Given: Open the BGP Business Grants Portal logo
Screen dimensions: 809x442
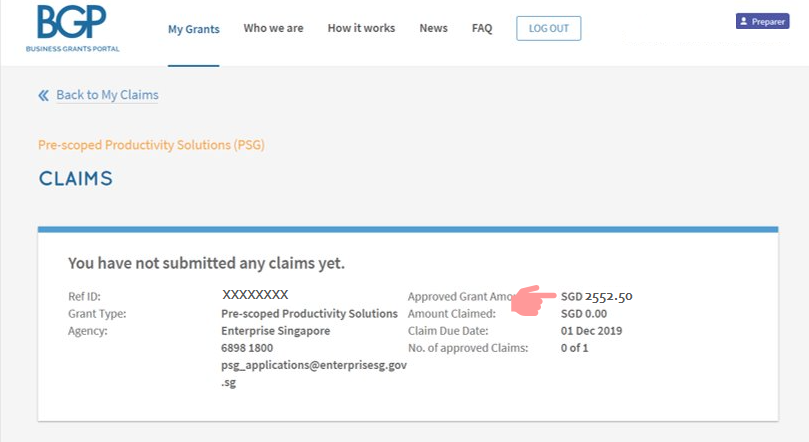Looking at the screenshot, I should [72, 29].
